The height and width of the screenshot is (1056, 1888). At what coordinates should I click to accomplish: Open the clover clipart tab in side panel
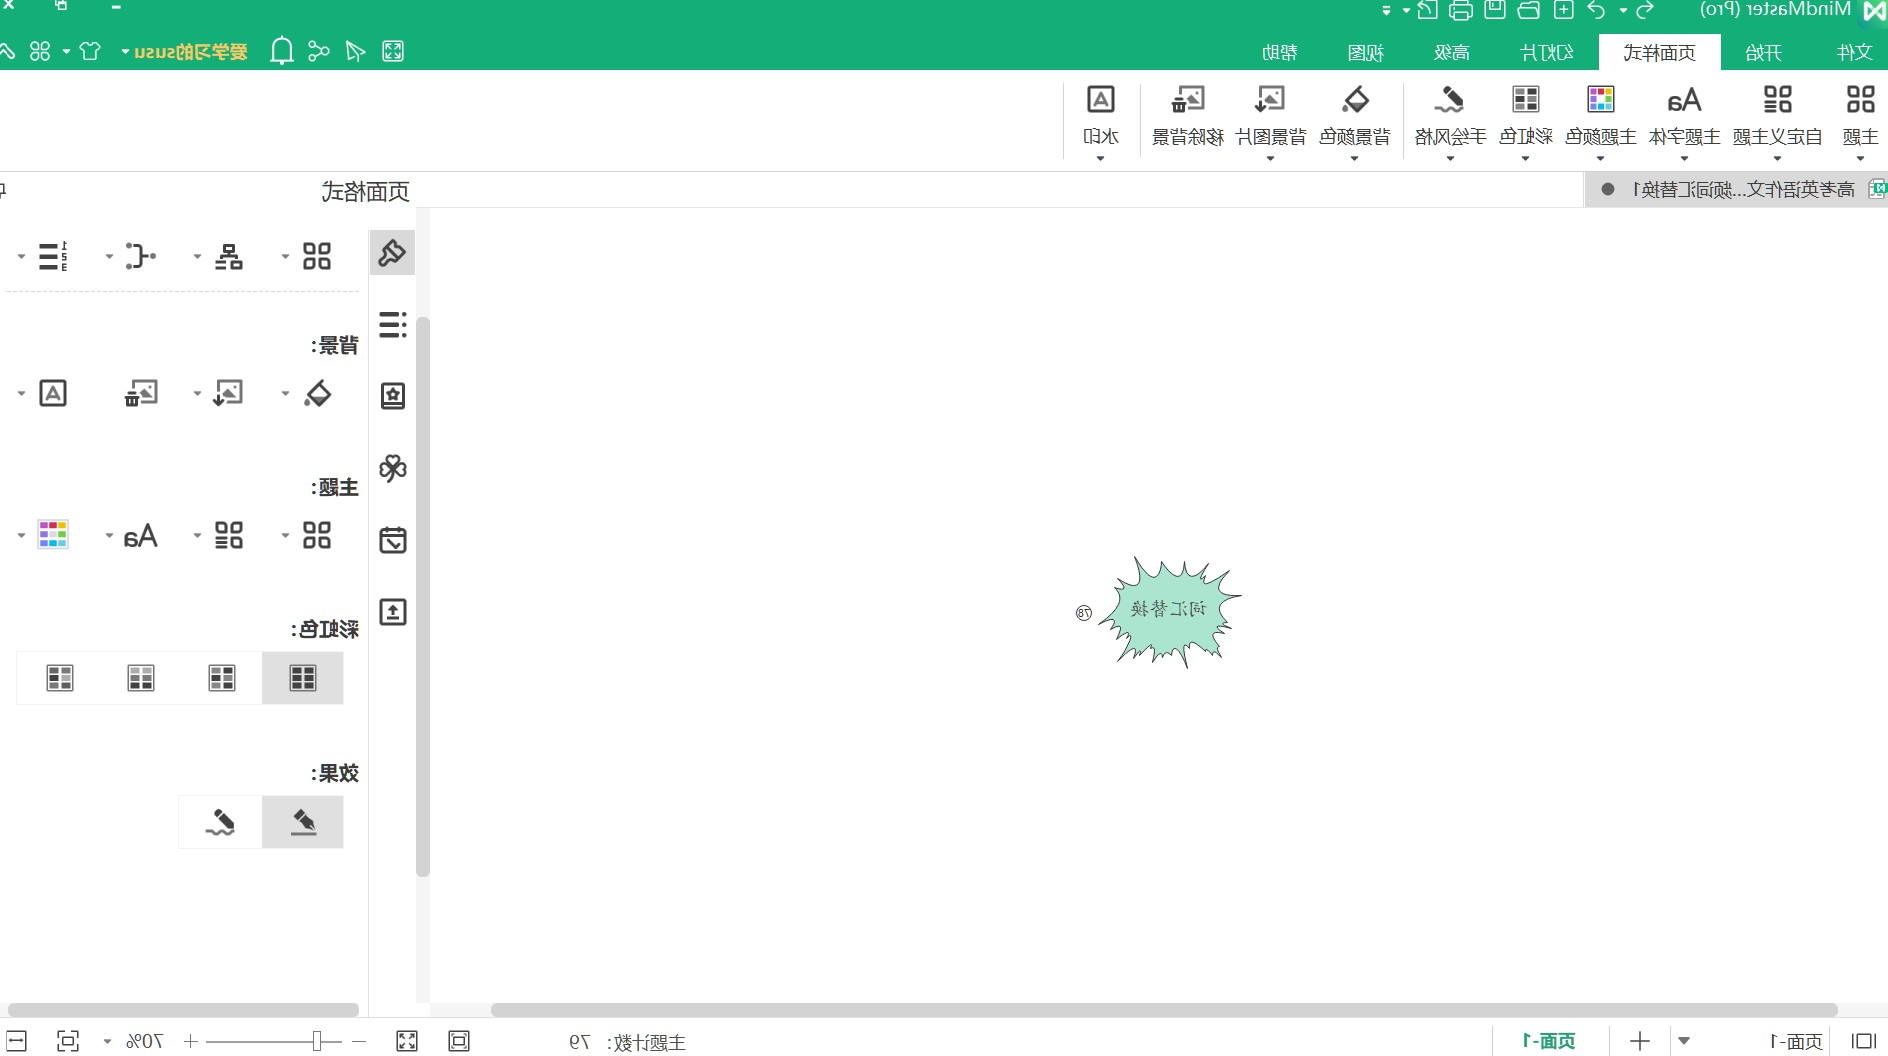click(392, 468)
